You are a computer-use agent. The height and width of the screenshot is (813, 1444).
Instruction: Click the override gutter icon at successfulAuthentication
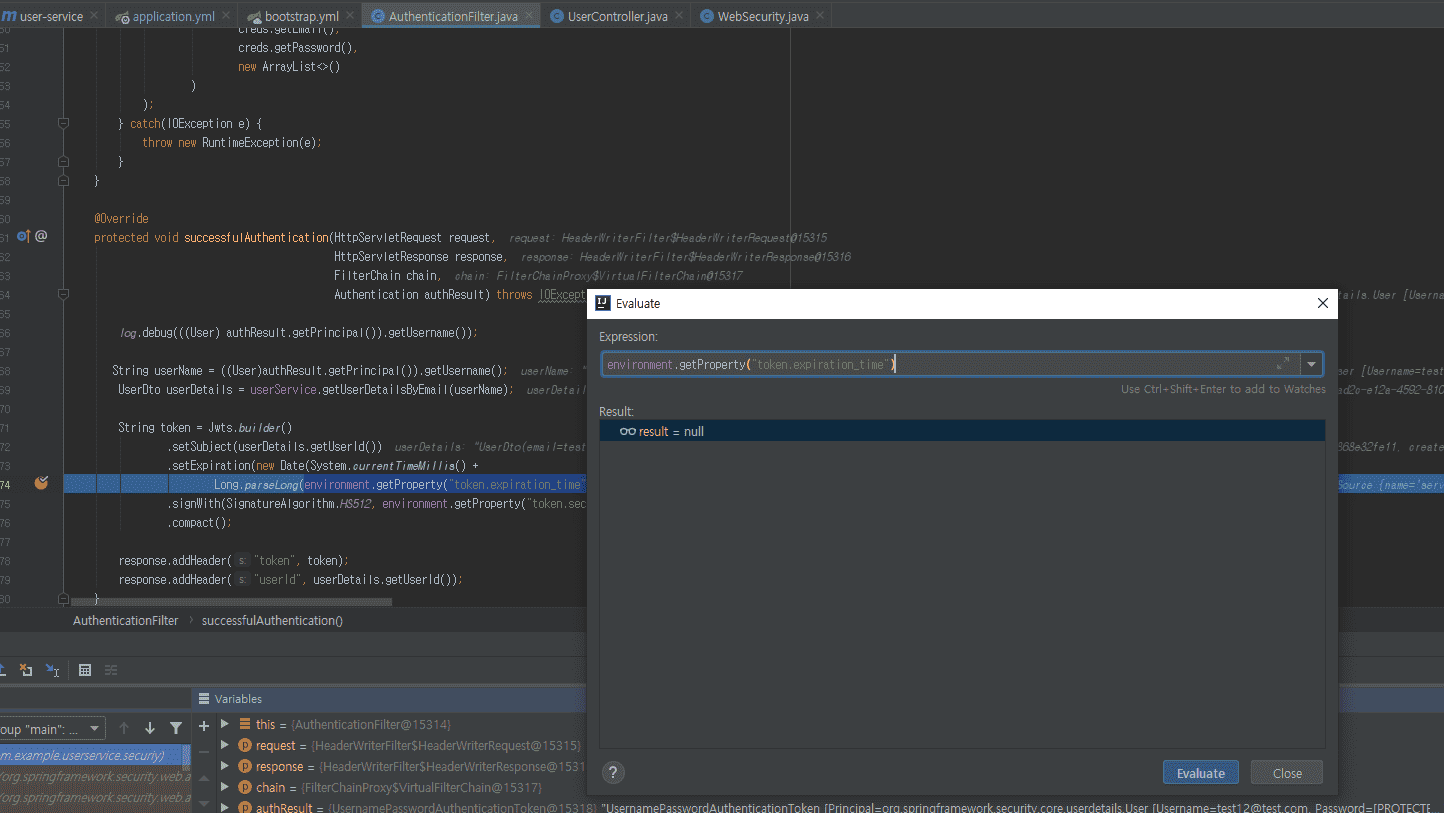(x=24, y=237)
